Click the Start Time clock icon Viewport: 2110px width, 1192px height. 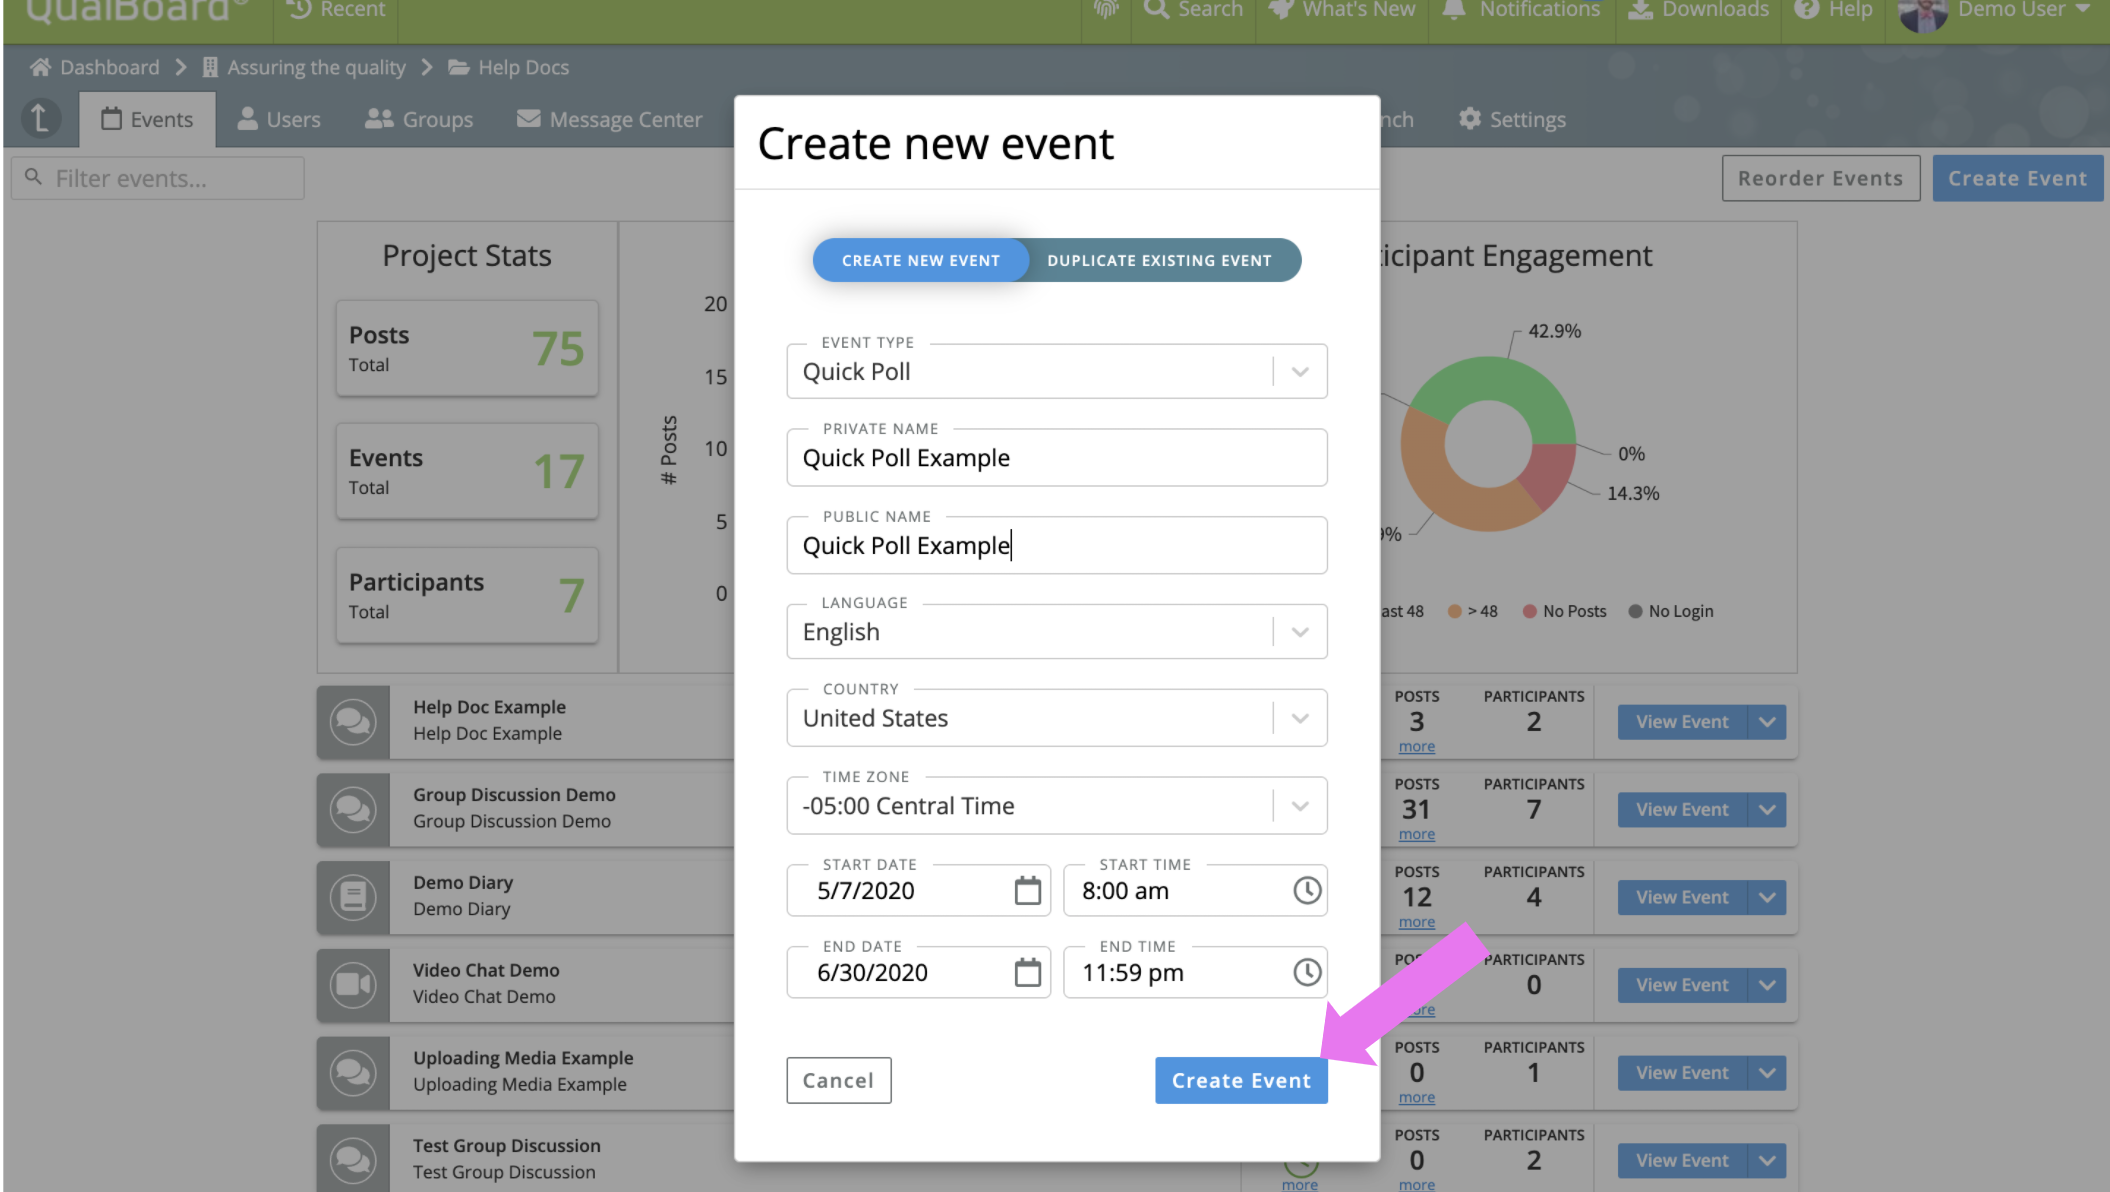1306,890
